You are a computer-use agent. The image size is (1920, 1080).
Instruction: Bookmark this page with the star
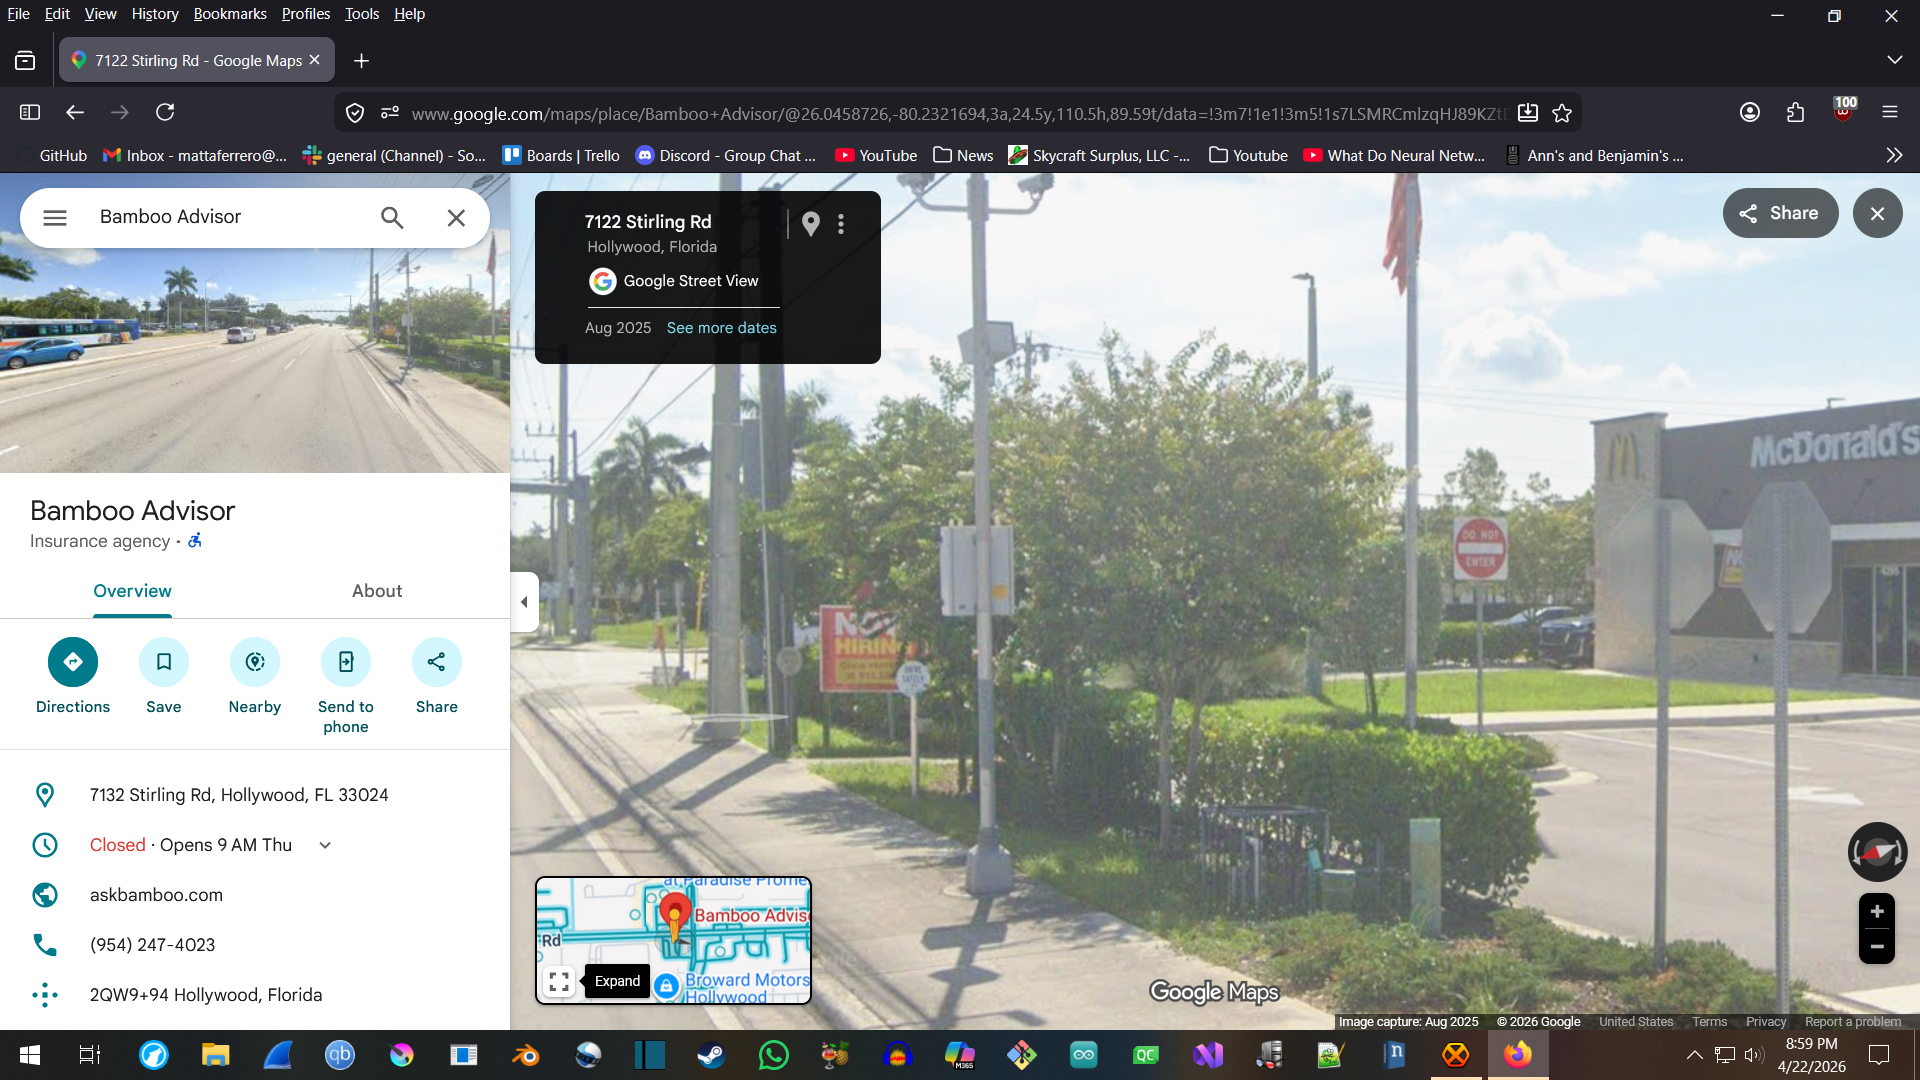(x=1562, y=113)
